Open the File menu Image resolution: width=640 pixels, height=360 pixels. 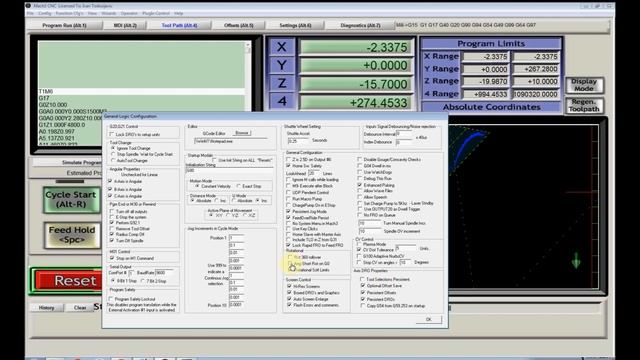click(31, 13)
